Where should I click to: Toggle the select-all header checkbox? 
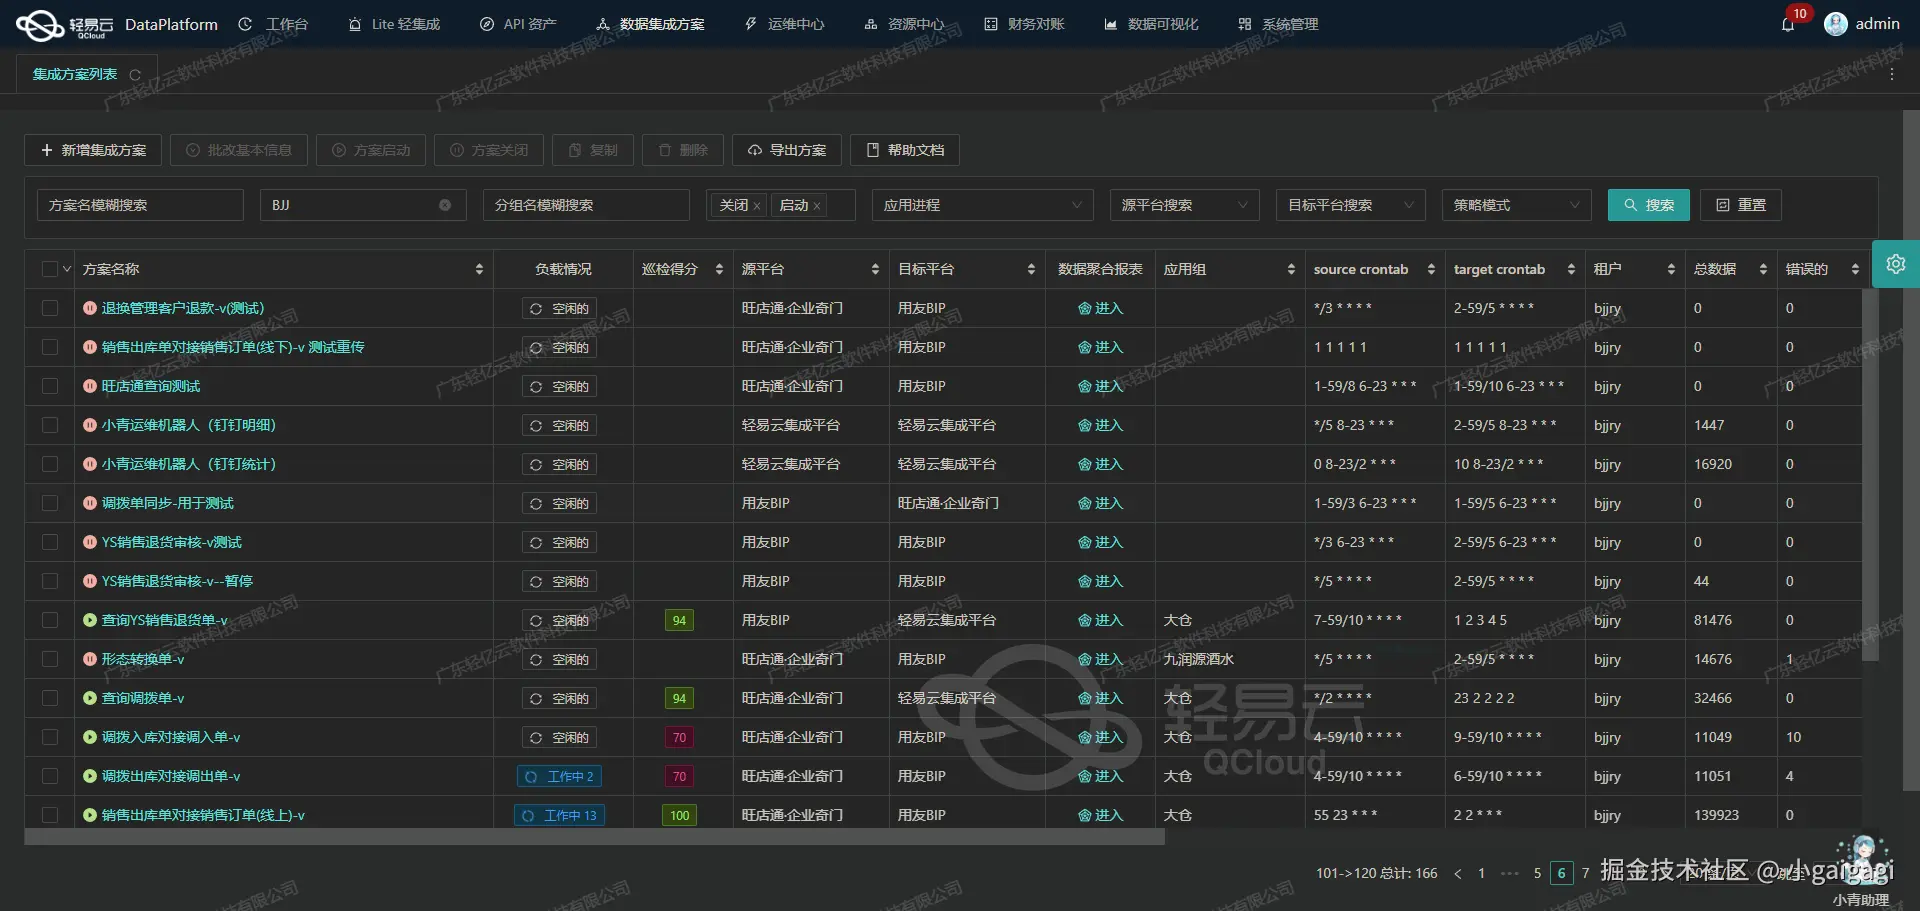[x=50, y=269]
